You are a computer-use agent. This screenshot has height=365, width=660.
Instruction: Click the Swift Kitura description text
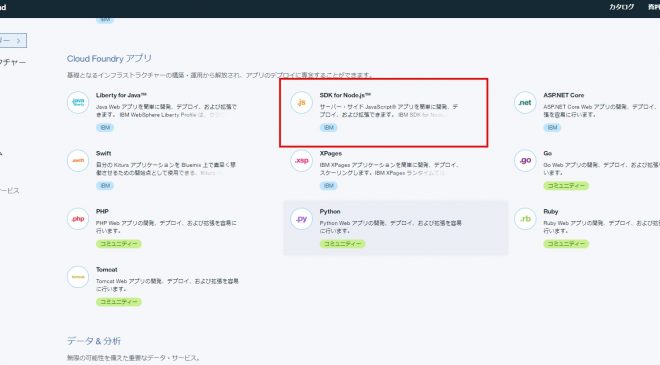click(166, 169)
